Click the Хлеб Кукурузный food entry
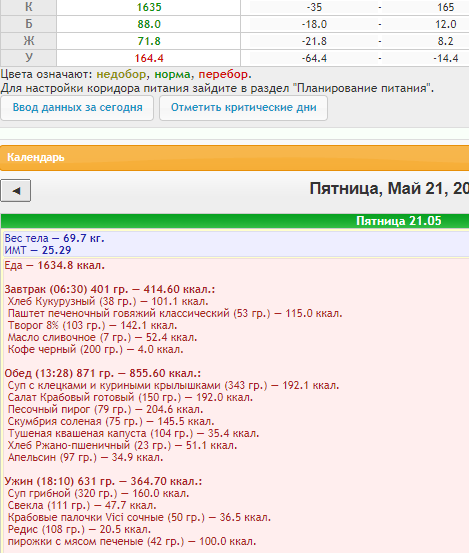Image resolution: width=469 pixels, height=553 pixels. pos(108,302)
